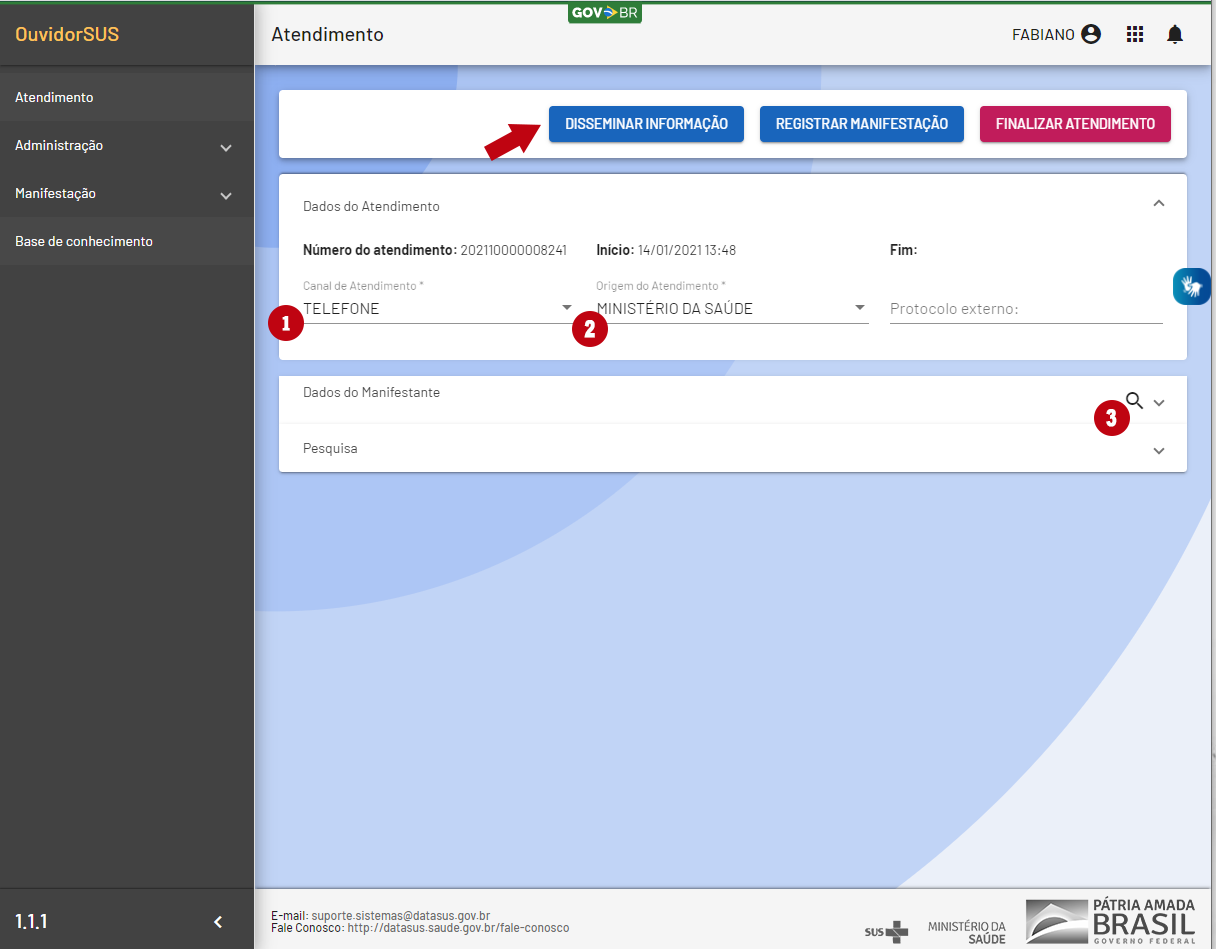The height and width of the screenshot is (949, 1216).
Task: Open the apps grid menu icon
Action: [x=1135, y=35]
